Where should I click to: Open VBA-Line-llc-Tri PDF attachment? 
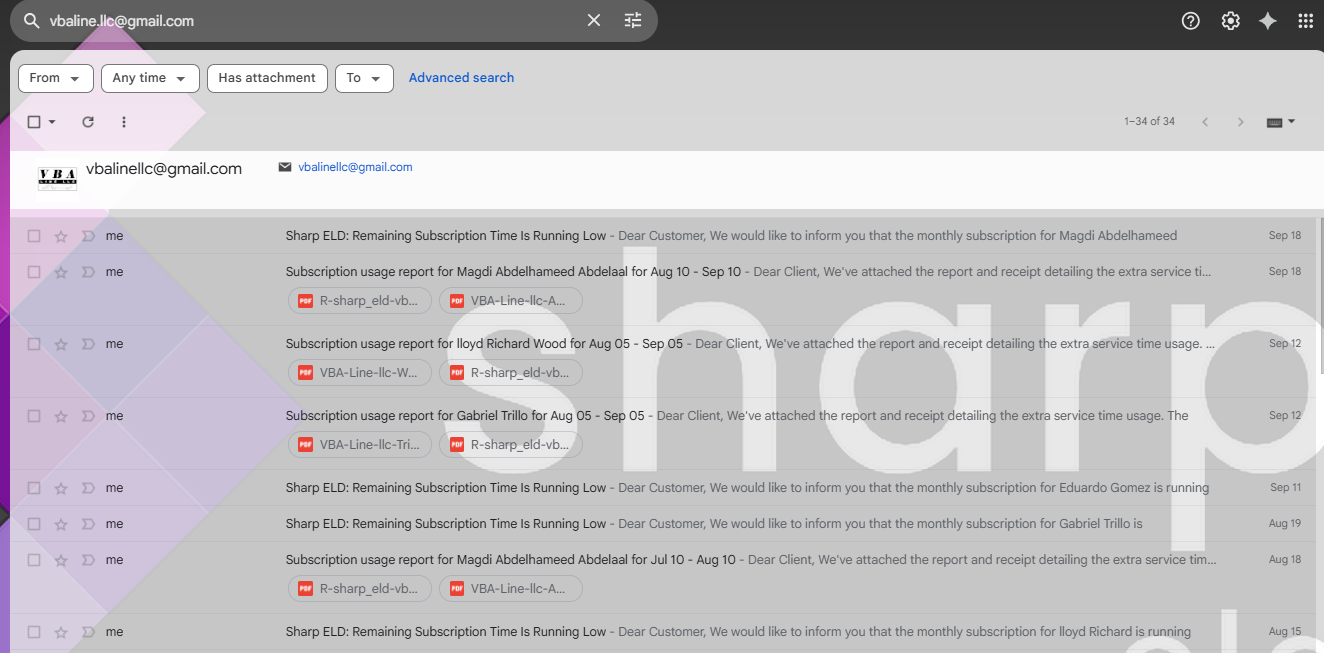pyautogui.click(x=360, y=445)
